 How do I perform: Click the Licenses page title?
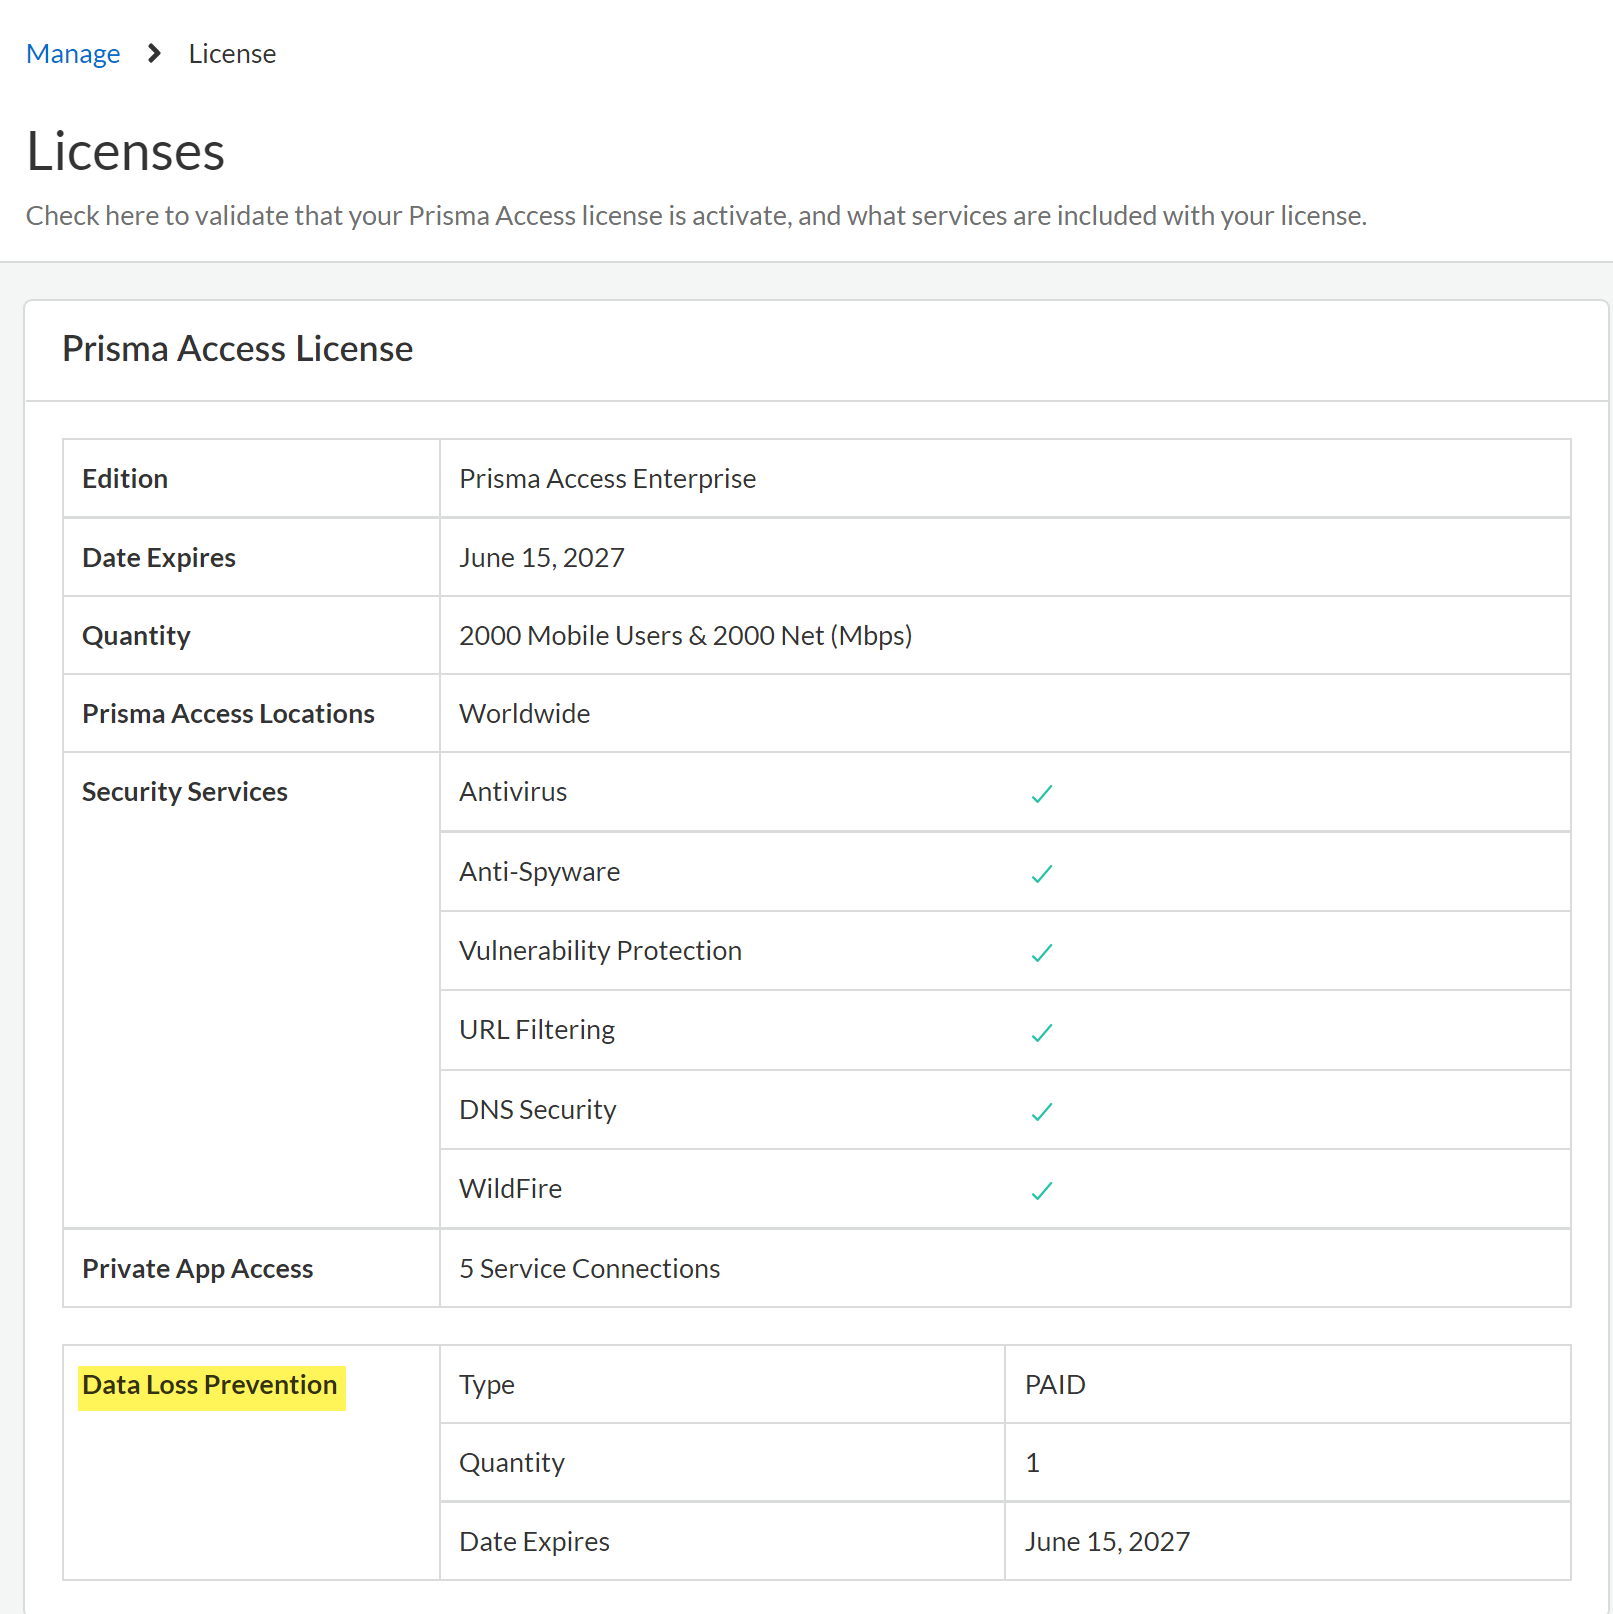tap(126, 152)
